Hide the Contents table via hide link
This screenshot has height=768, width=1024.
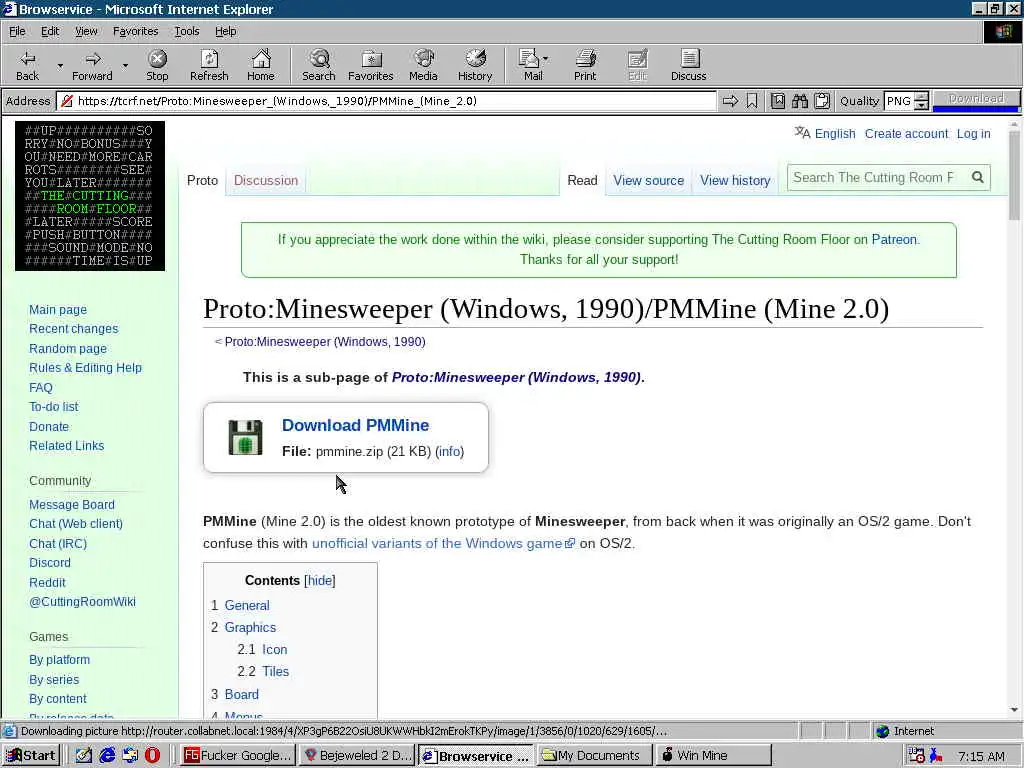[x=320, y=581]
